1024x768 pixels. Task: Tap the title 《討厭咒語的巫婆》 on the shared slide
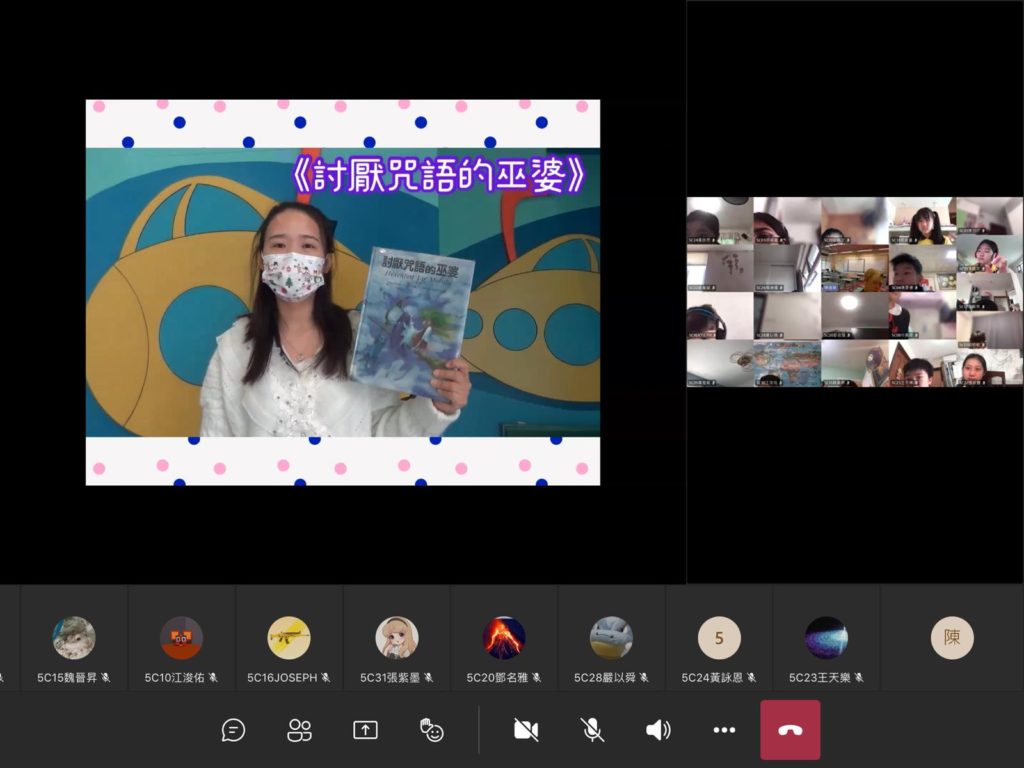(x=439, y=175)
